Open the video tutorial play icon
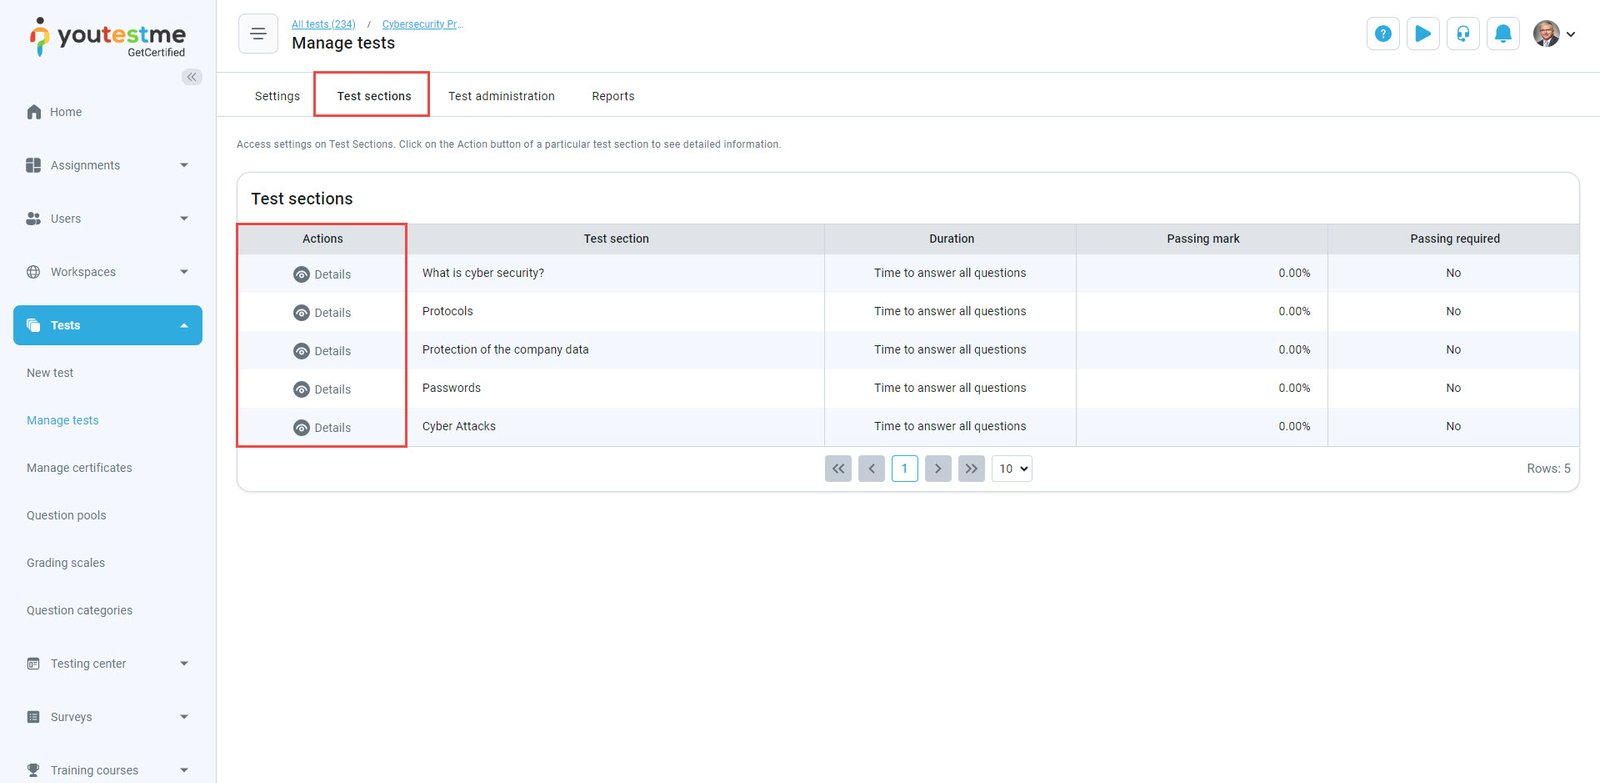The width and height of the screenshot is (1600, 783). coord(1423,34)
